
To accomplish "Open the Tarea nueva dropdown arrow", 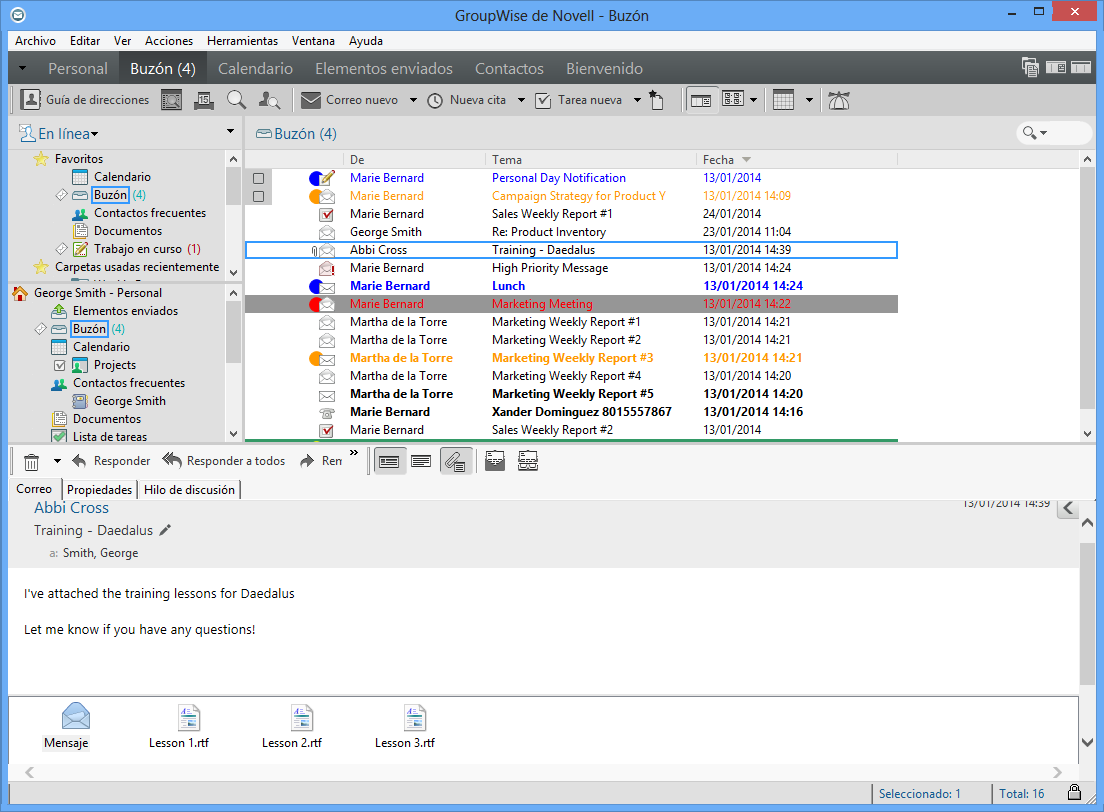I will click(637, 100).
